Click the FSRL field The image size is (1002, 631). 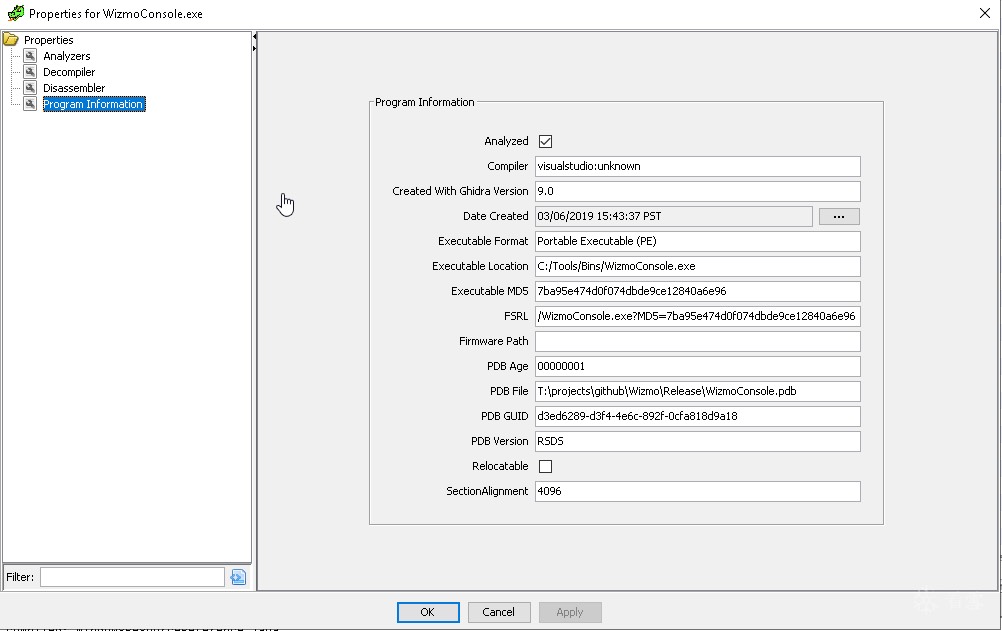[x=698, y=316]
